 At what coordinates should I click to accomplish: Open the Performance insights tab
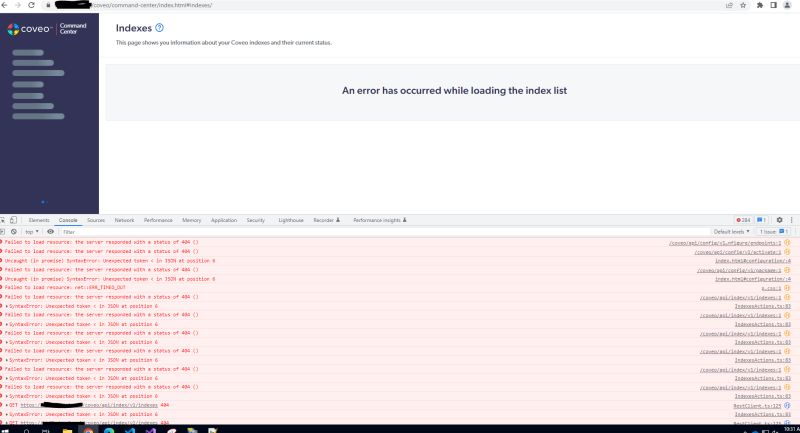(380, 220)
